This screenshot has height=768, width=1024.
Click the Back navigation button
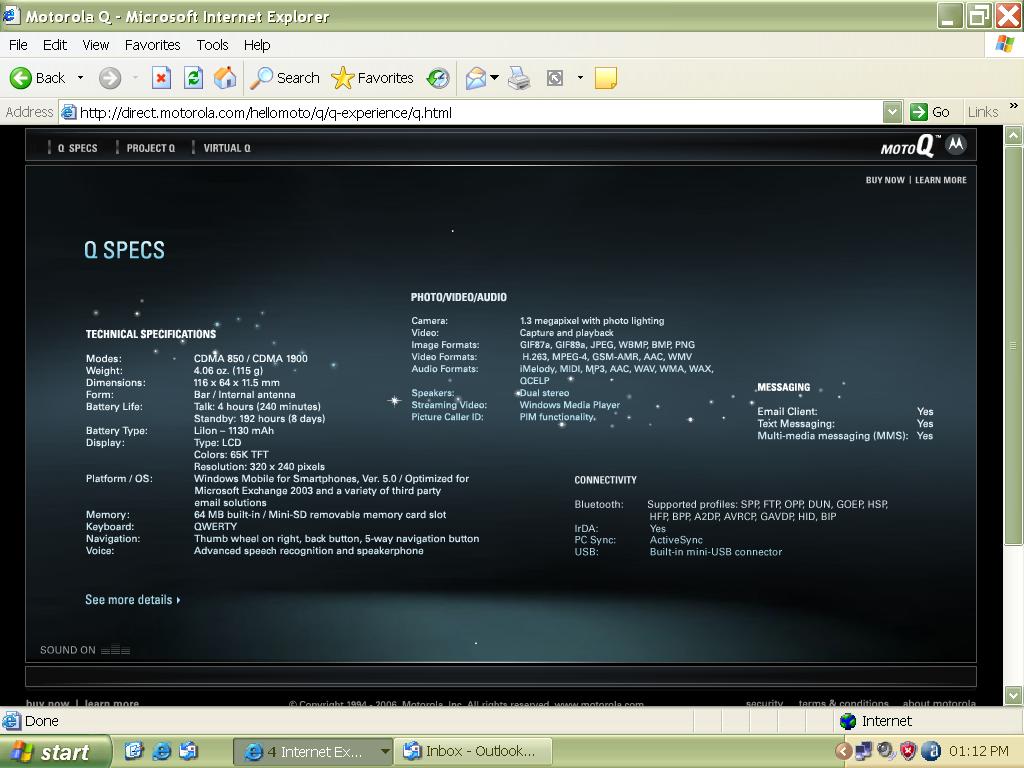click(x=38, y=78)
